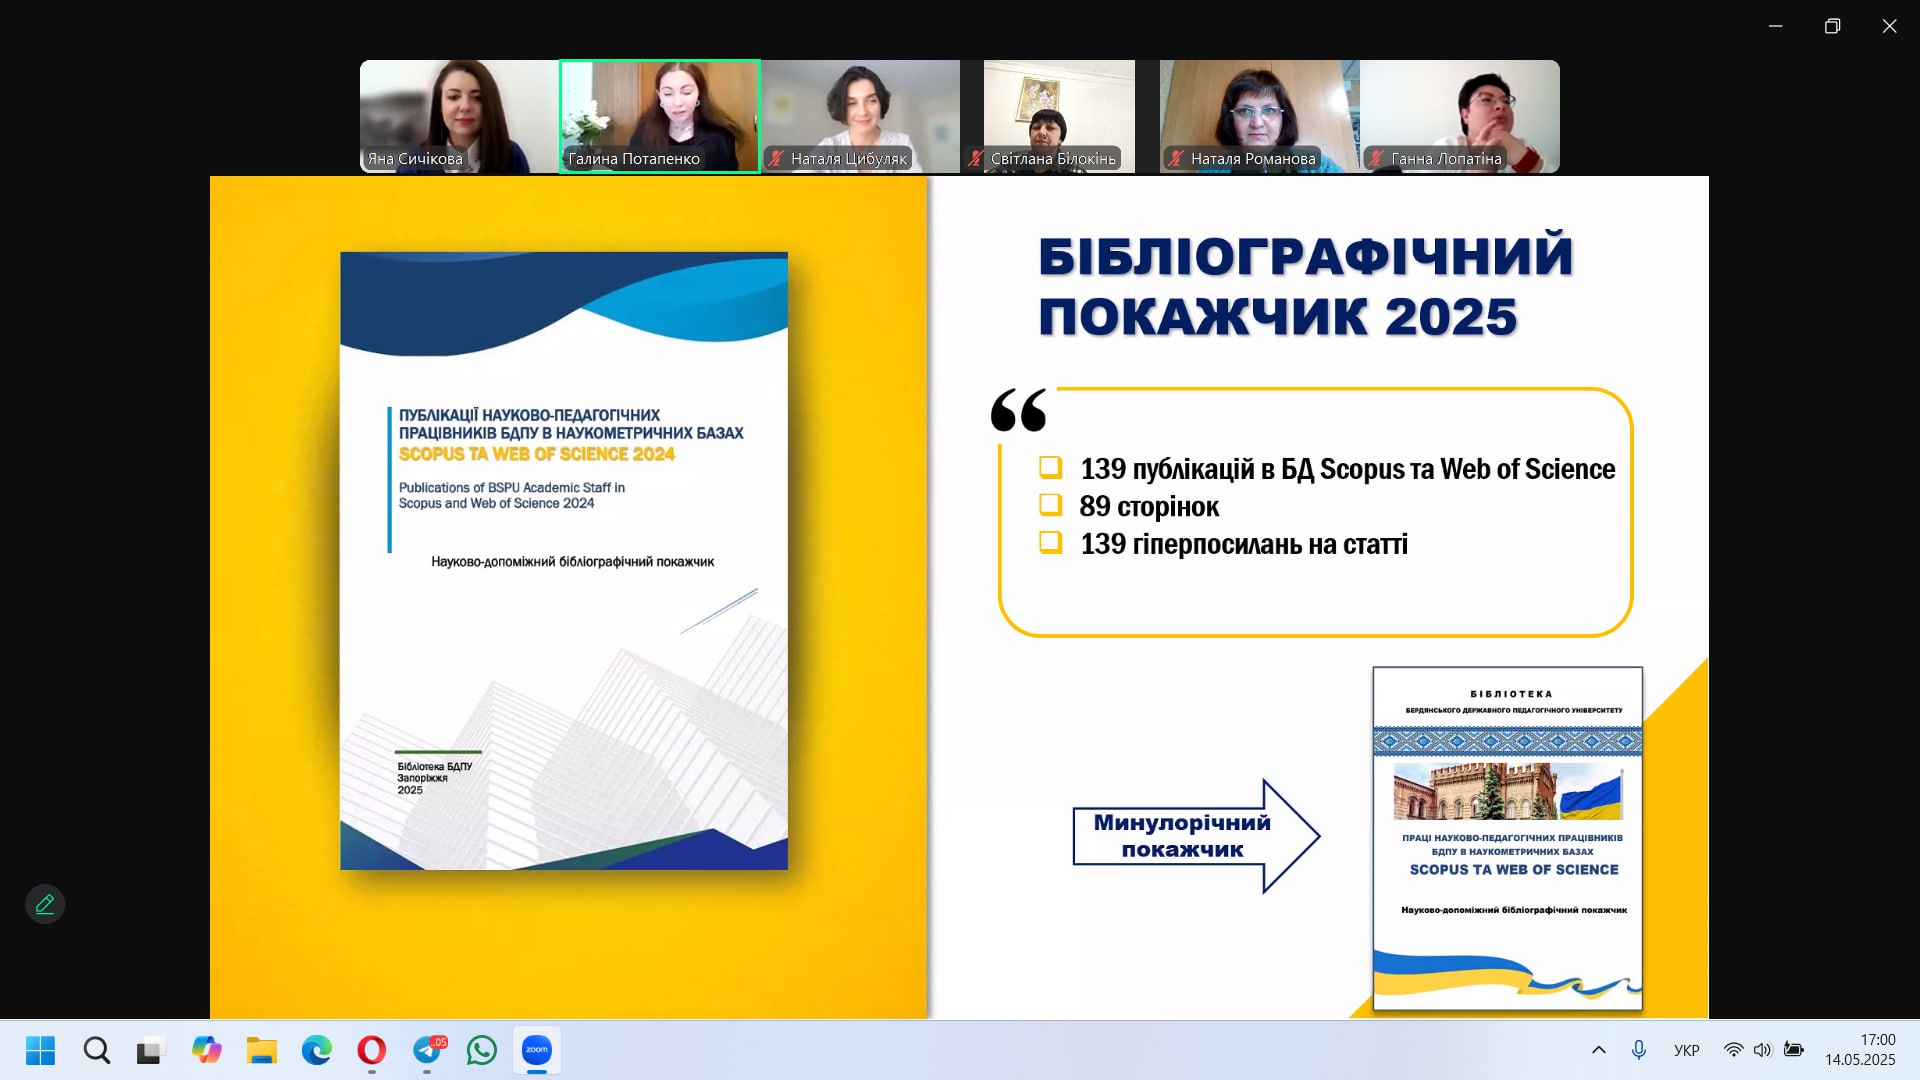Click Наталя Романова participant video
Image resolution: width=1920 pixels, height=1080 pixels.
(1259, 115)
